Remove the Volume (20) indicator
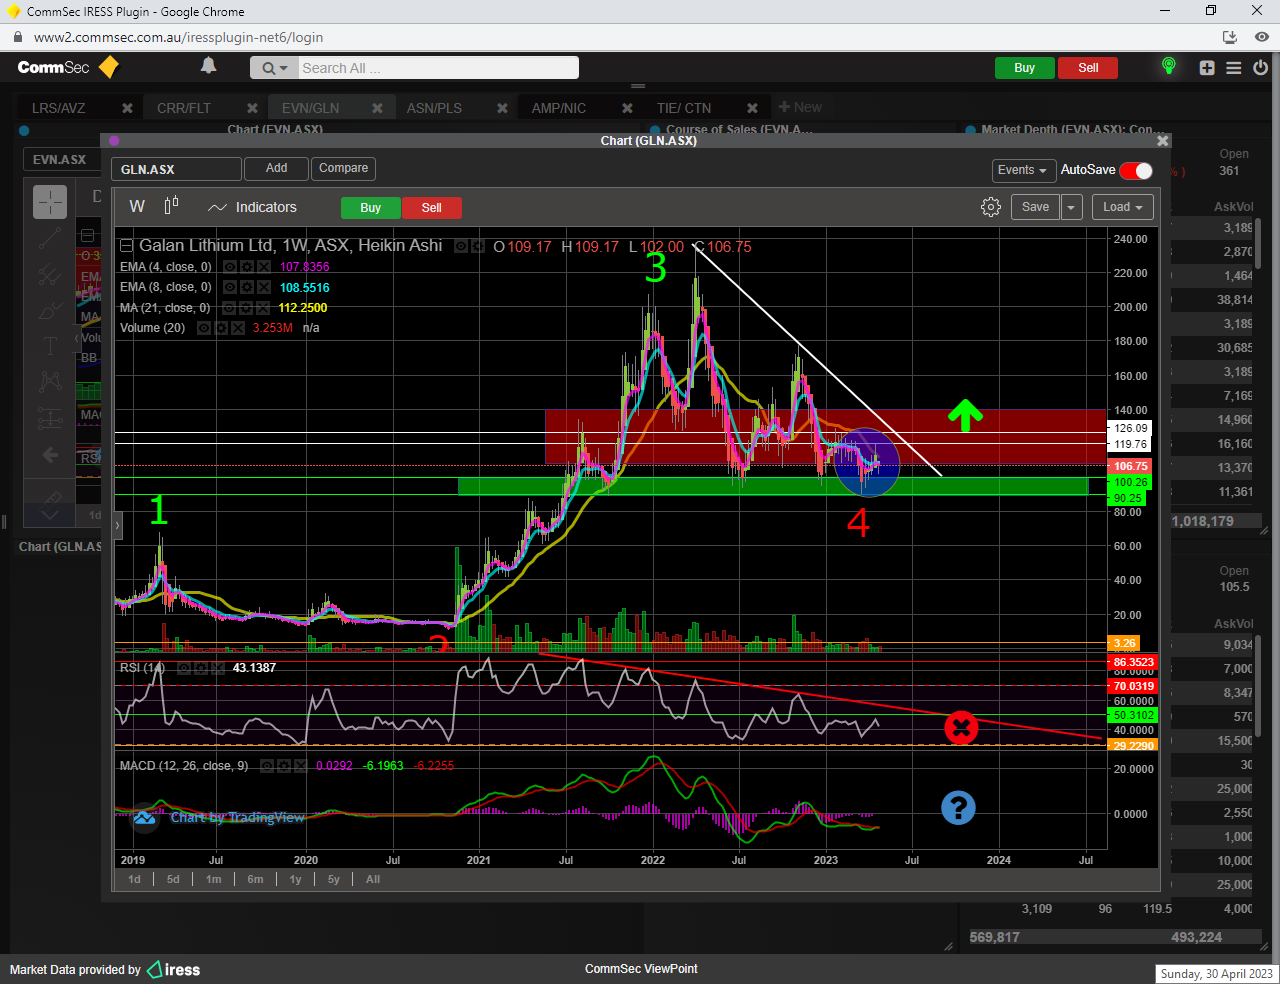Viewport: 1280px width, 984px height. [x=238, y=328]
